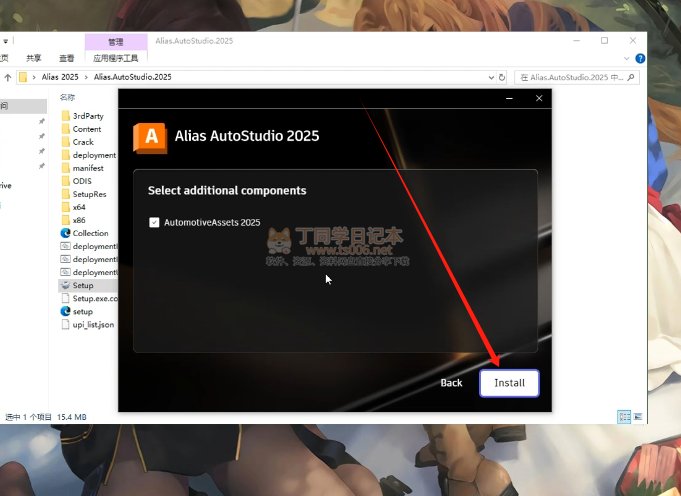This screenshot has height=496, width=681.
Task: Expand the address bar history dropdown
Action: pos(491,77)
